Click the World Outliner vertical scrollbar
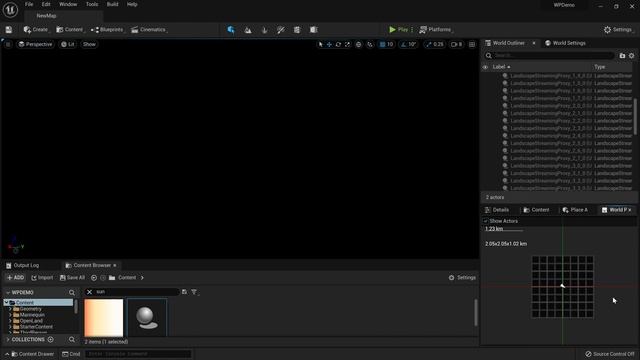 pyautogui.click(x=636, y=116)
